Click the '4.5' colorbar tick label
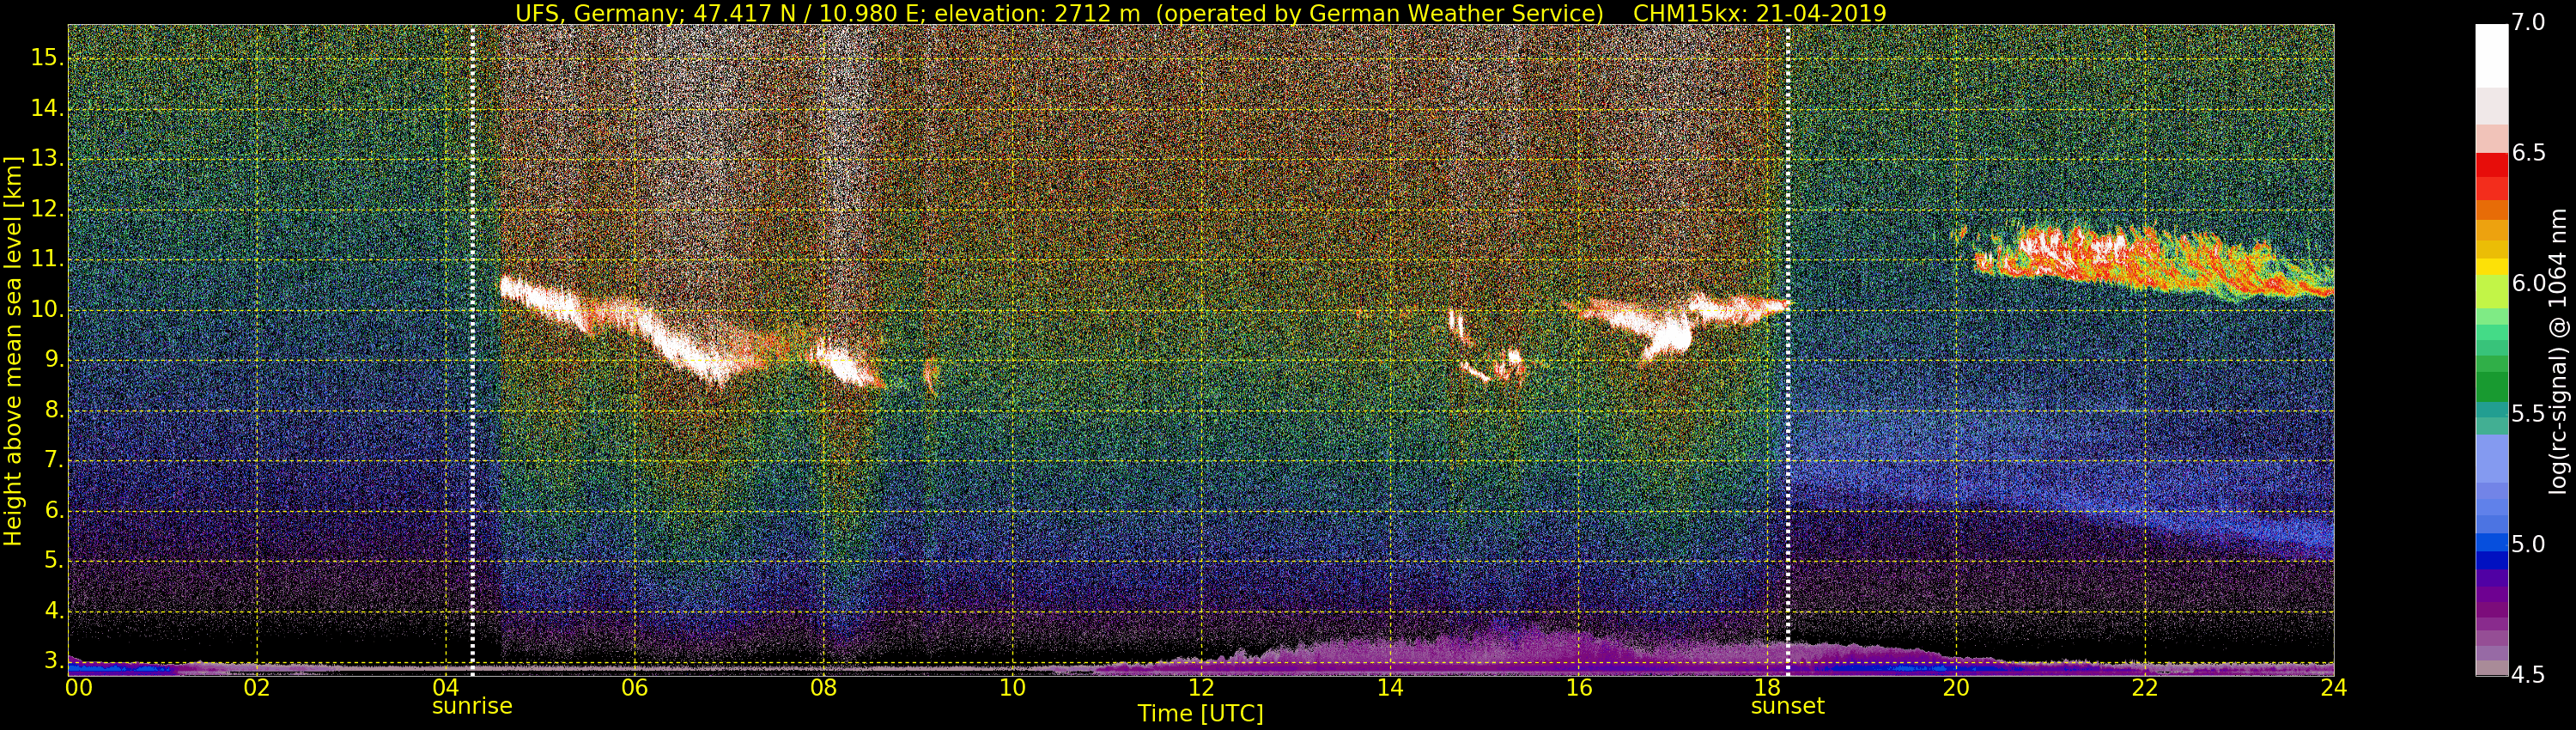Screen dimensions: 2576x730 pyautogui.click(x=2528, y=675)
